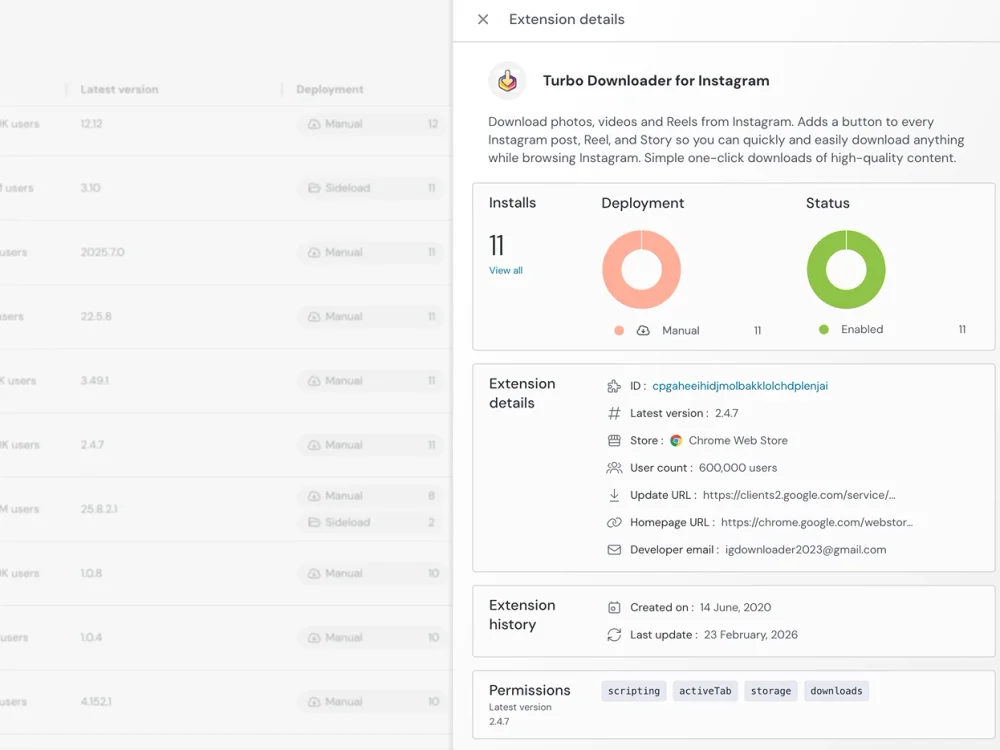Image resolution: width=1000 pixels, height=750 pixels.
Task: Click the Chrome Web Store text
Action: click(738, 441)
